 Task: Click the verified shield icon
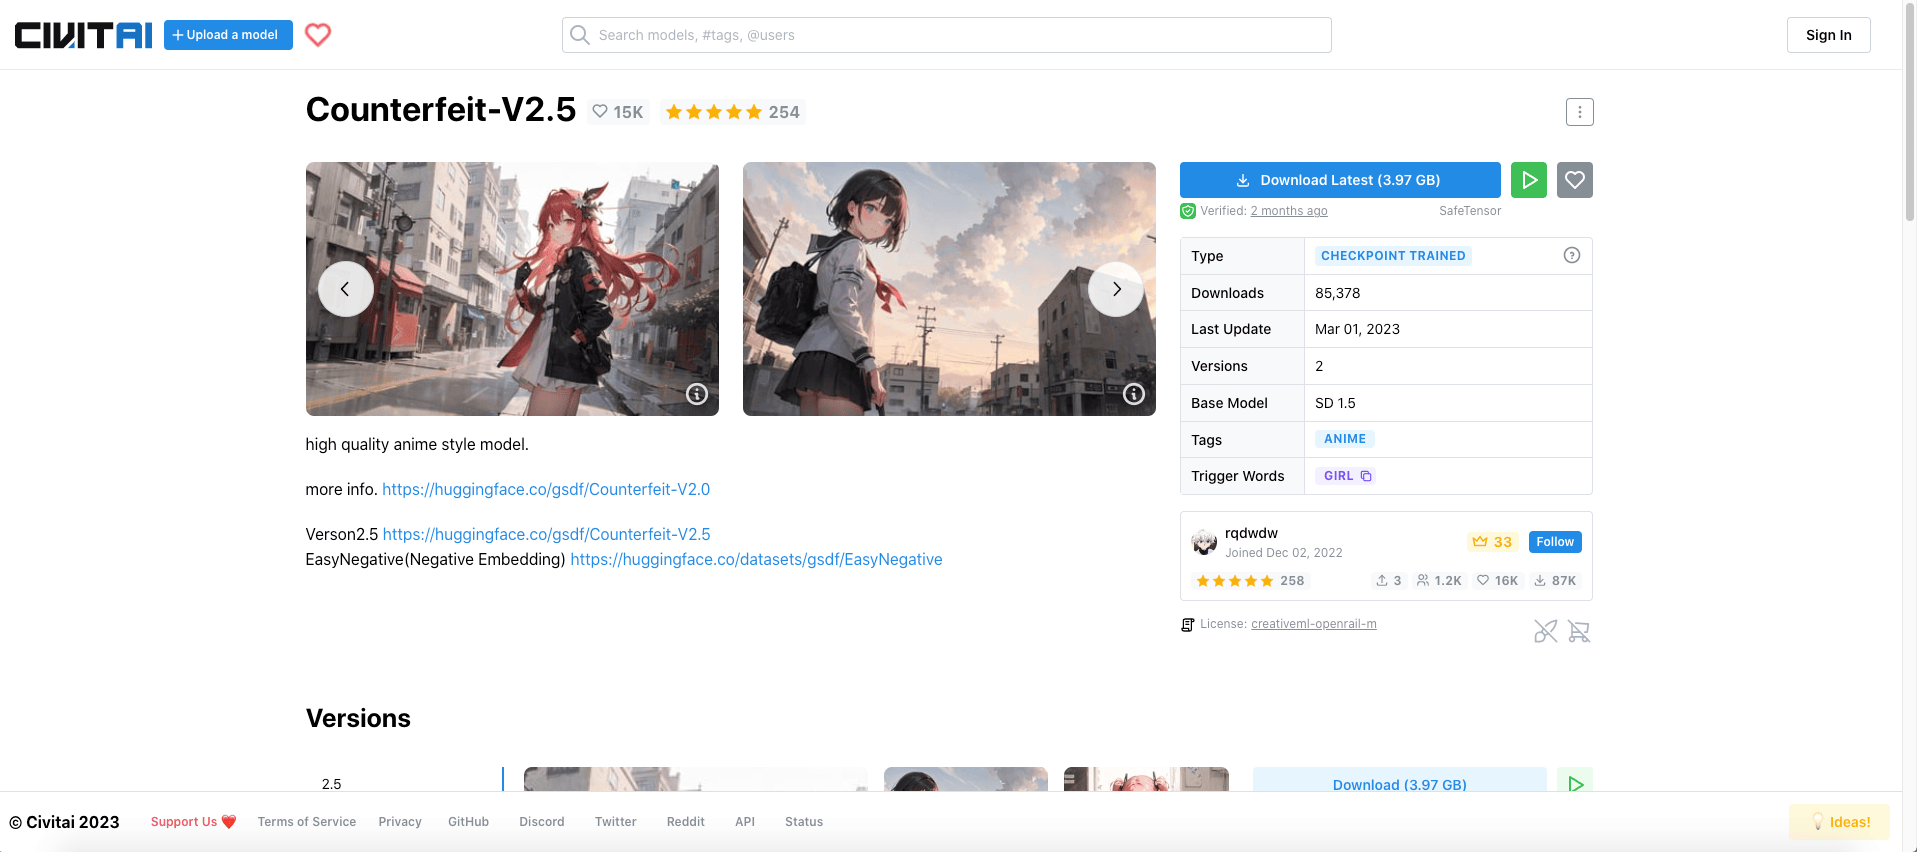[x=1188, y=211]
